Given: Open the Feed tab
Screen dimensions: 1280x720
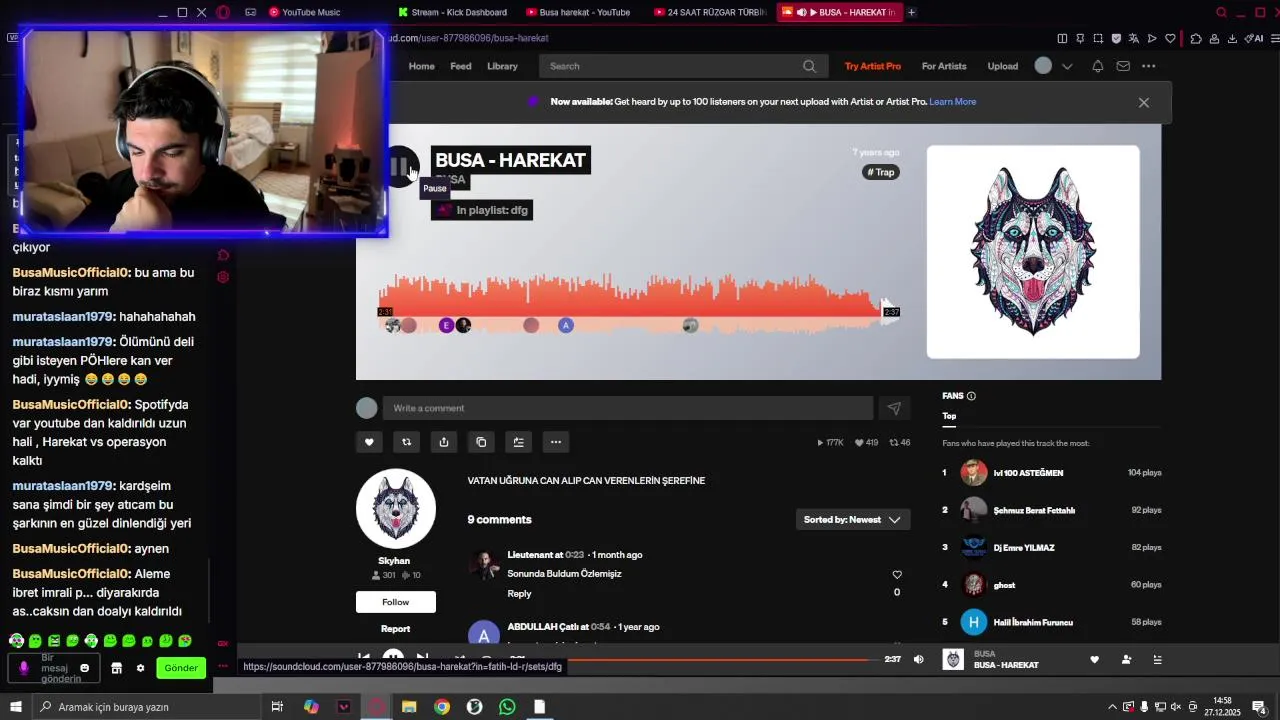Looking at the screenshot, I should point(461,66).
